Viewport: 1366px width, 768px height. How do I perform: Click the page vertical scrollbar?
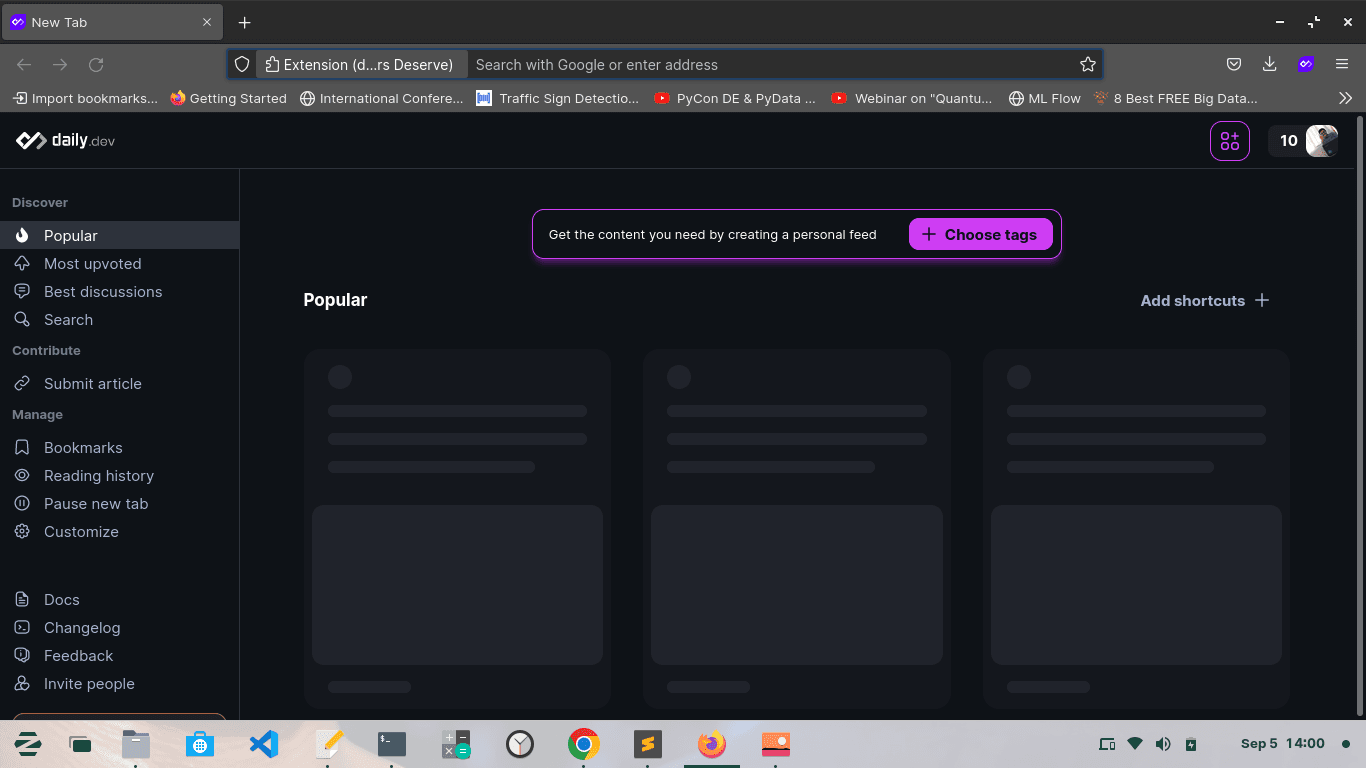(x=1360, y=400)
